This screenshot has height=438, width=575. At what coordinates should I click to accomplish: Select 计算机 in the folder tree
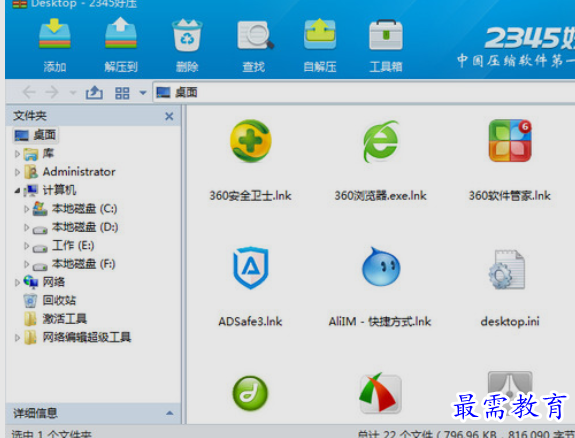(x=50, y=190)
